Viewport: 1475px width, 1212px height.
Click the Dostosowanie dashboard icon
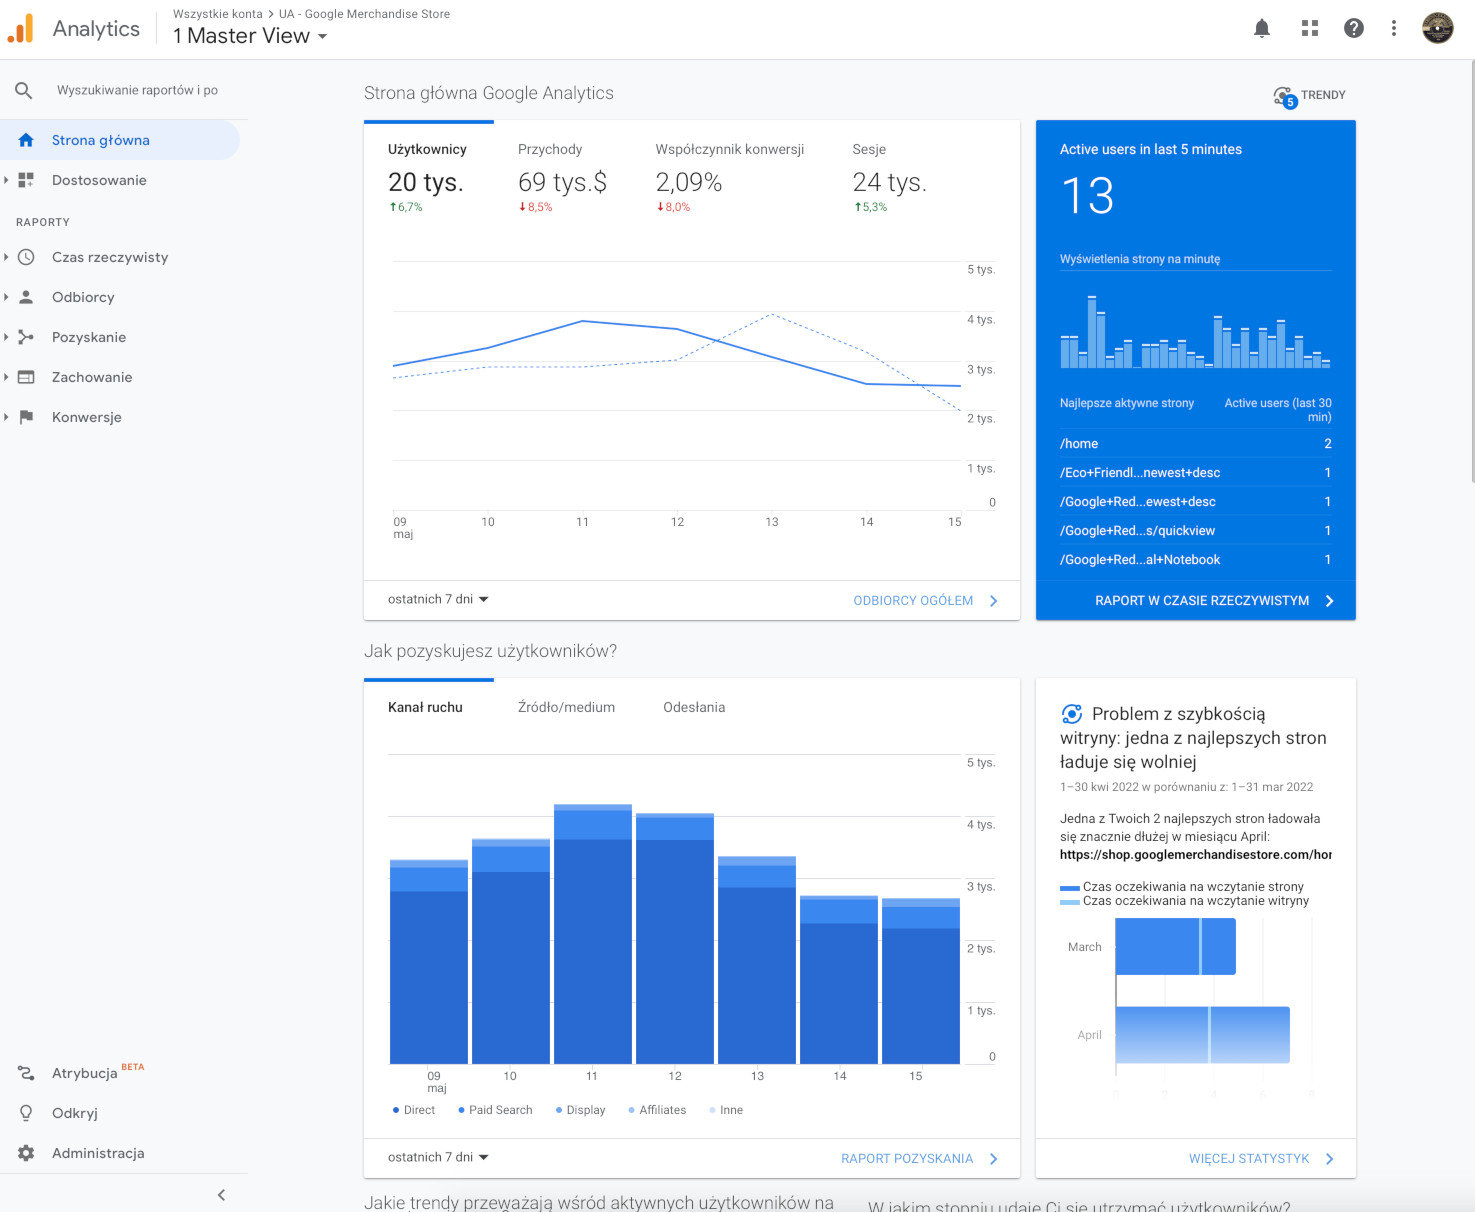[x=26, y=180]
